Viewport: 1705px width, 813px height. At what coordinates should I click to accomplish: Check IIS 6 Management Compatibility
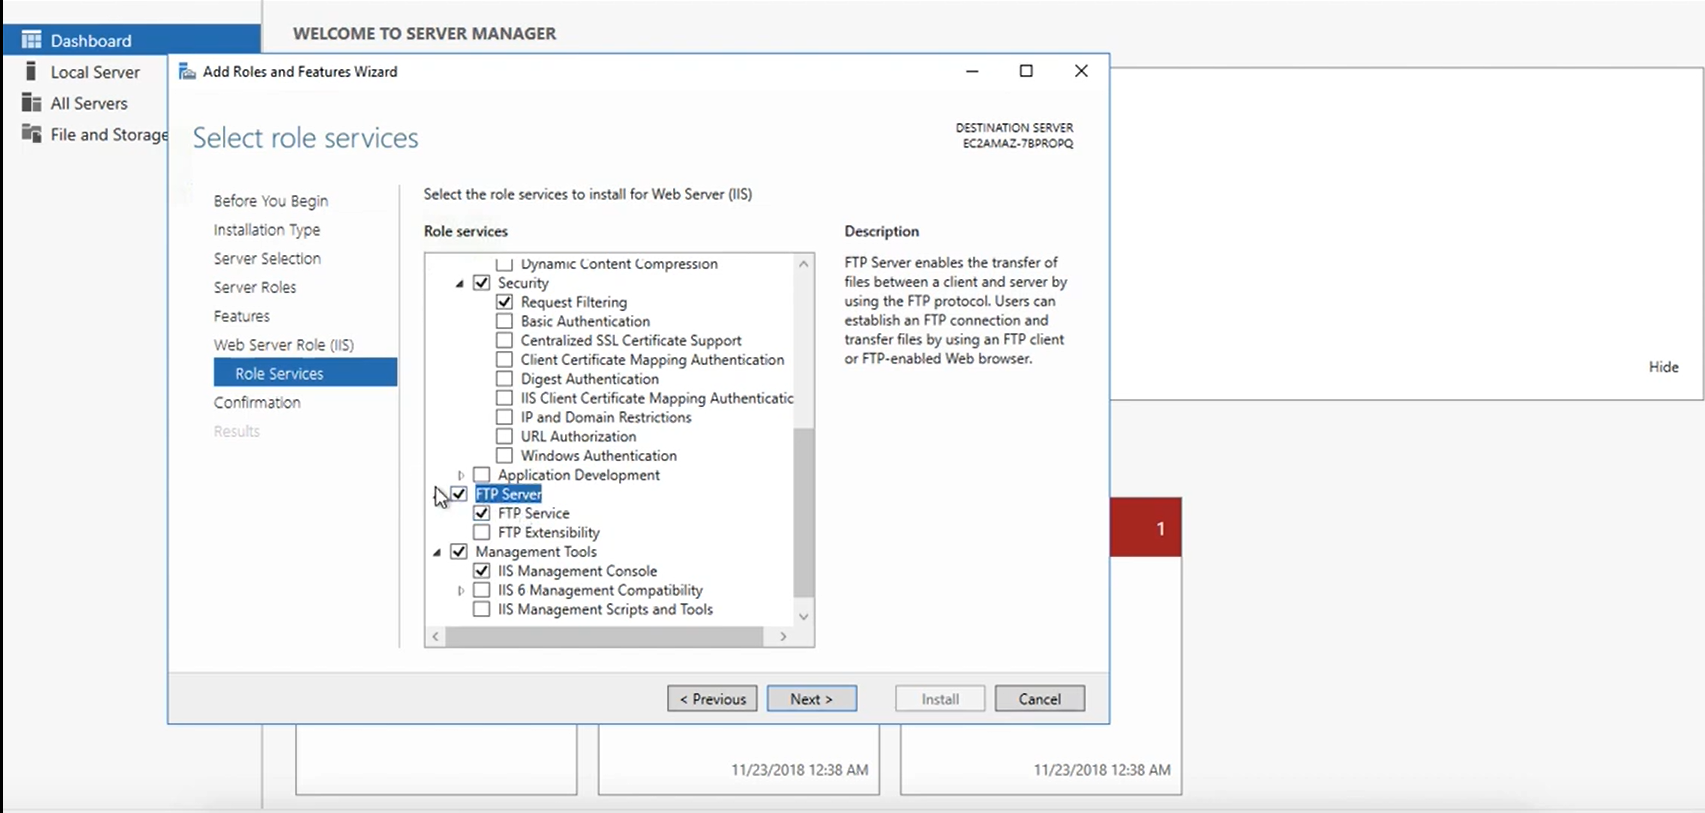click(482, 590)
